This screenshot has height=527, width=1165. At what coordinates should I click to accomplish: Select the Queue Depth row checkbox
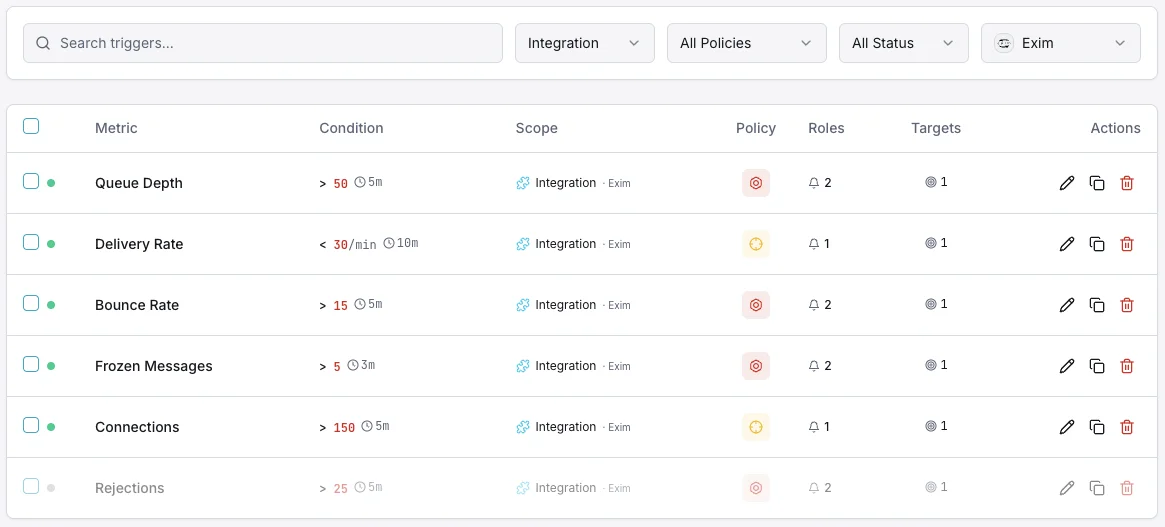pos(30,181)
